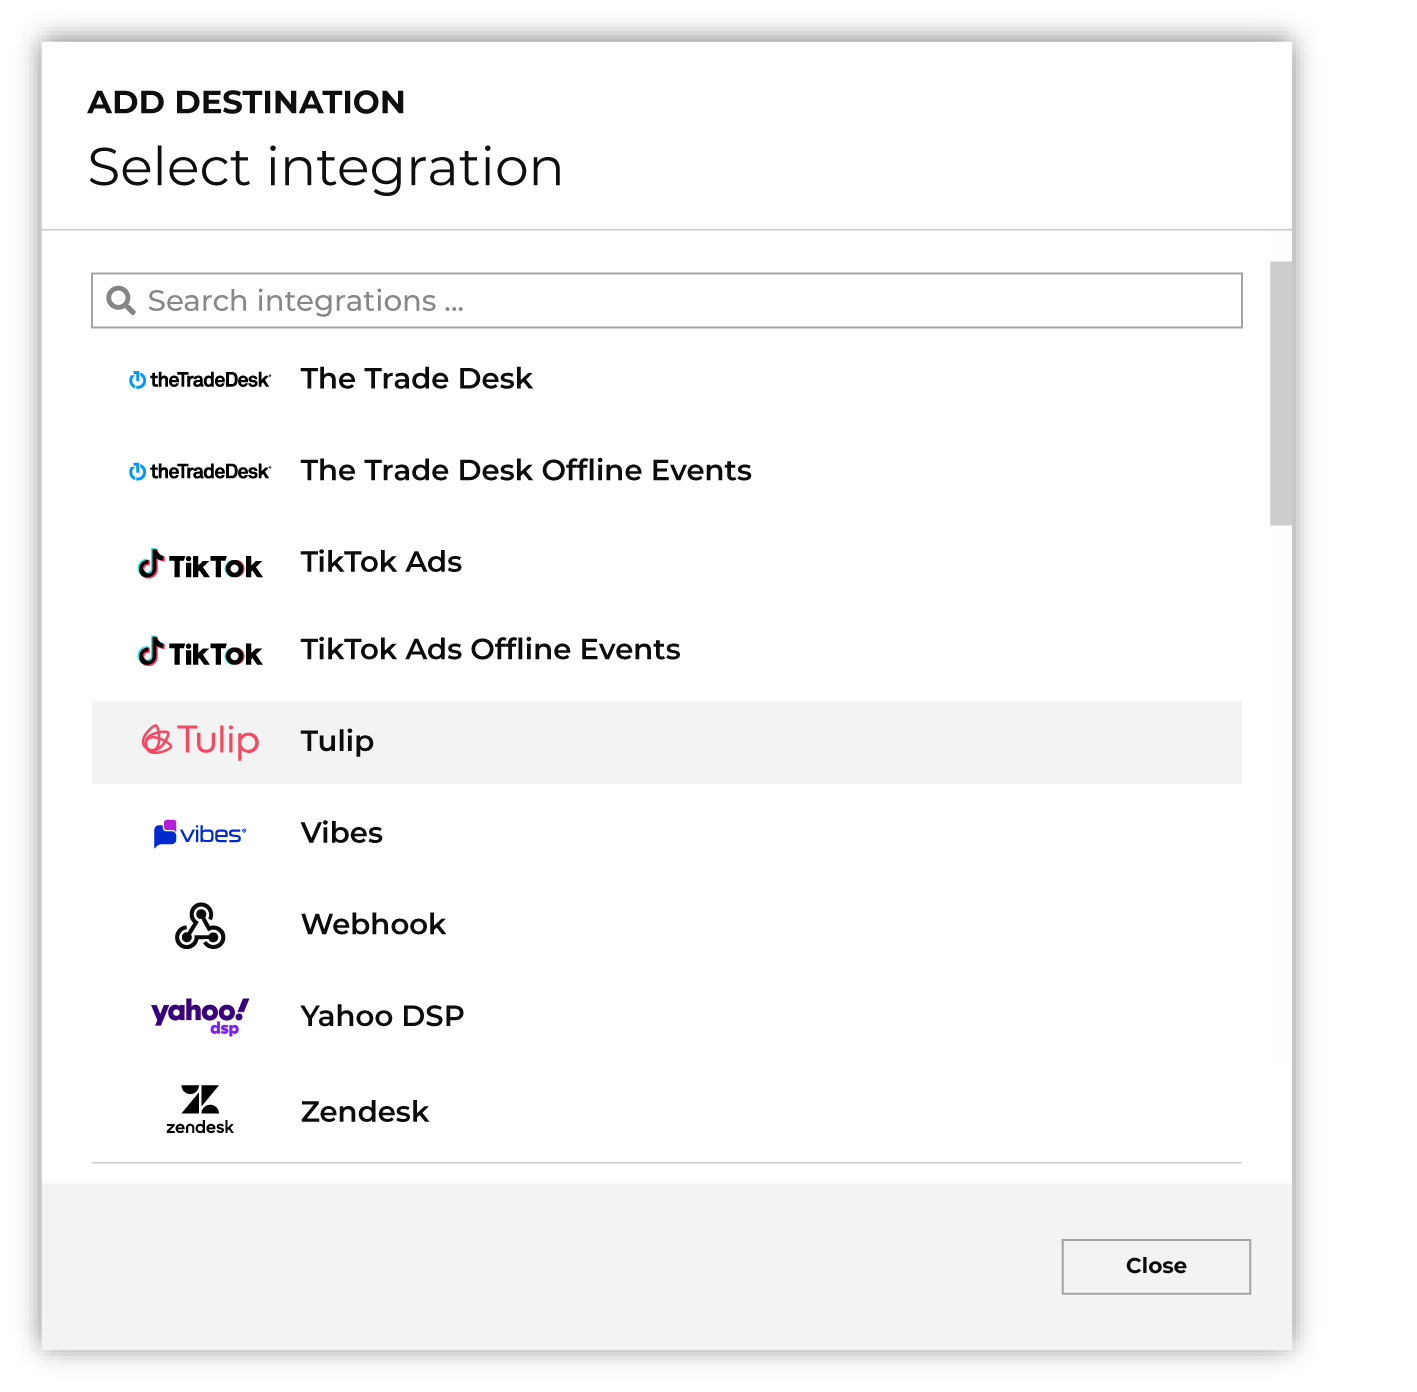Click the logo beside The Trade Desk Offline Events

tap(200, 471)
